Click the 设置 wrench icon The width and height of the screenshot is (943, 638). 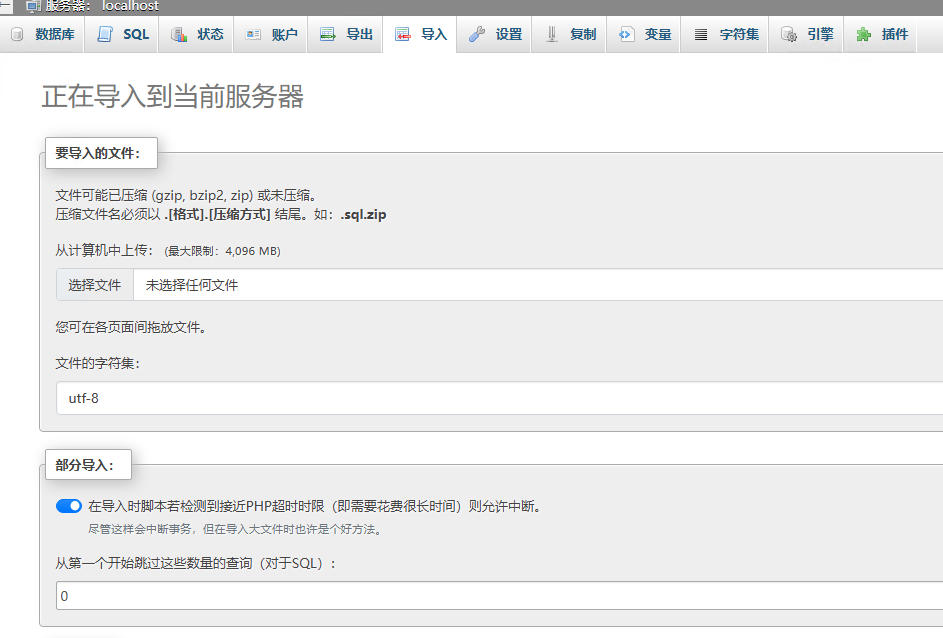[477, 35]
